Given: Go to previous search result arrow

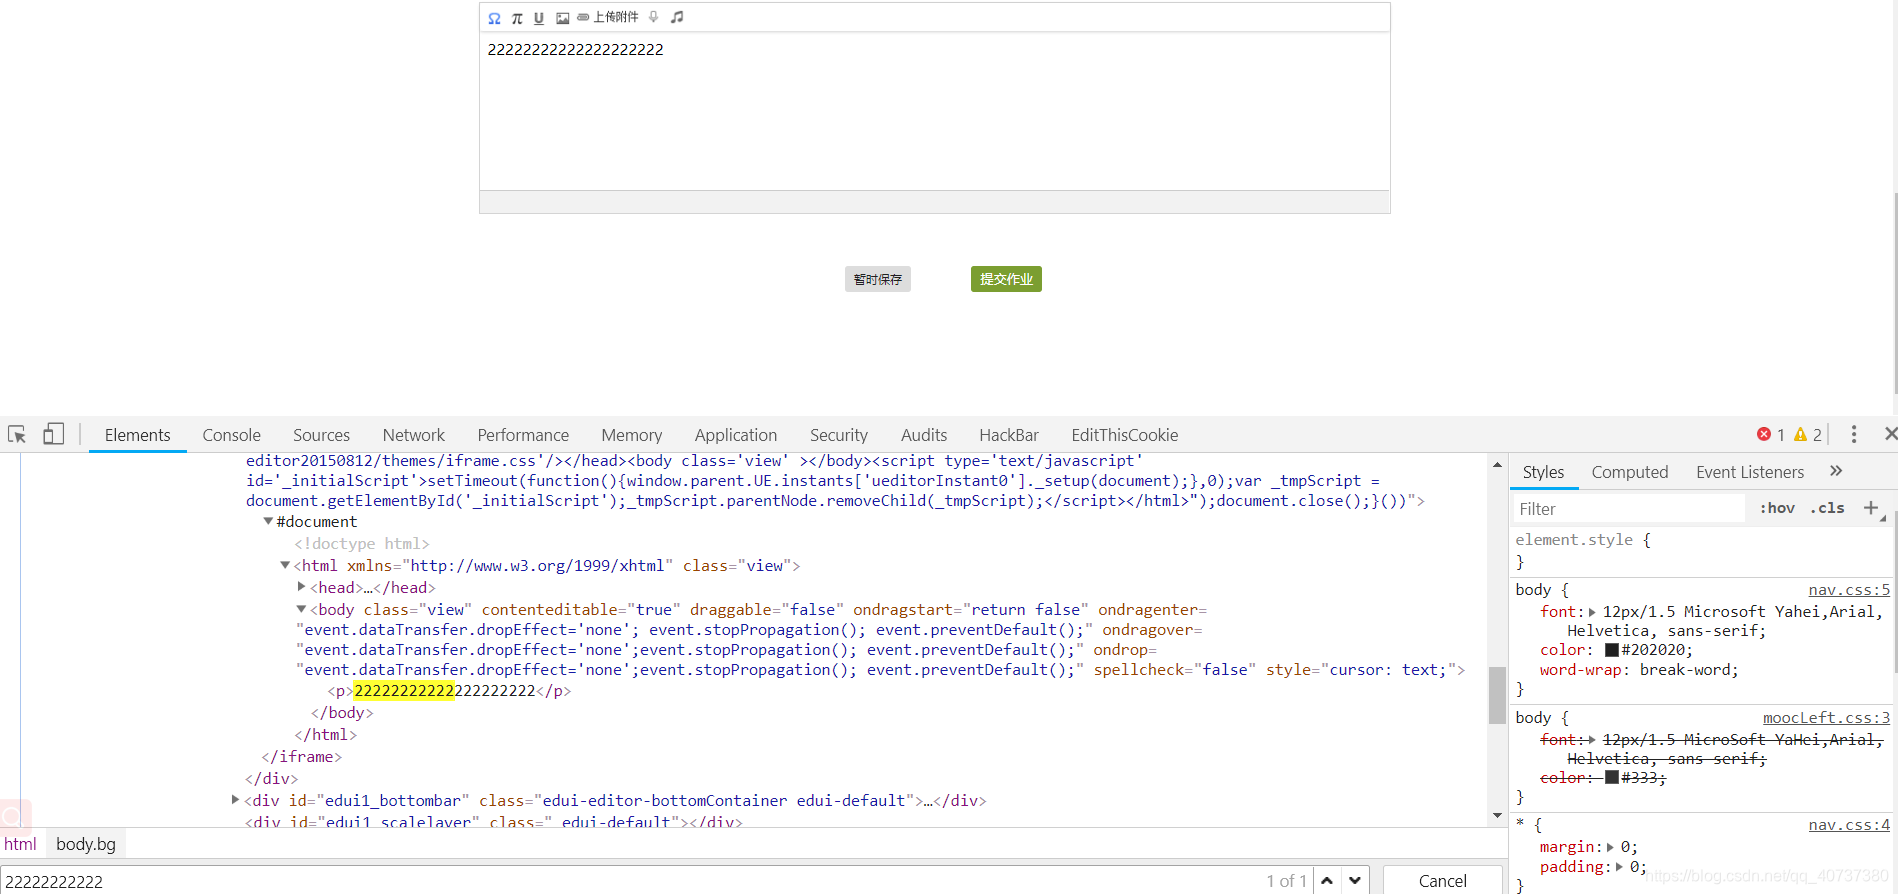Looking at the screenshot, I should point(1327,881).
